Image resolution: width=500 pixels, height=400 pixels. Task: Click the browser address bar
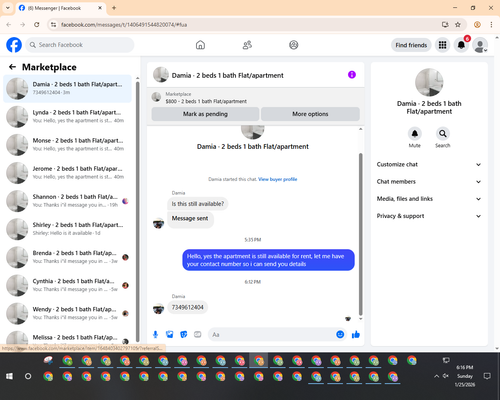247,25
